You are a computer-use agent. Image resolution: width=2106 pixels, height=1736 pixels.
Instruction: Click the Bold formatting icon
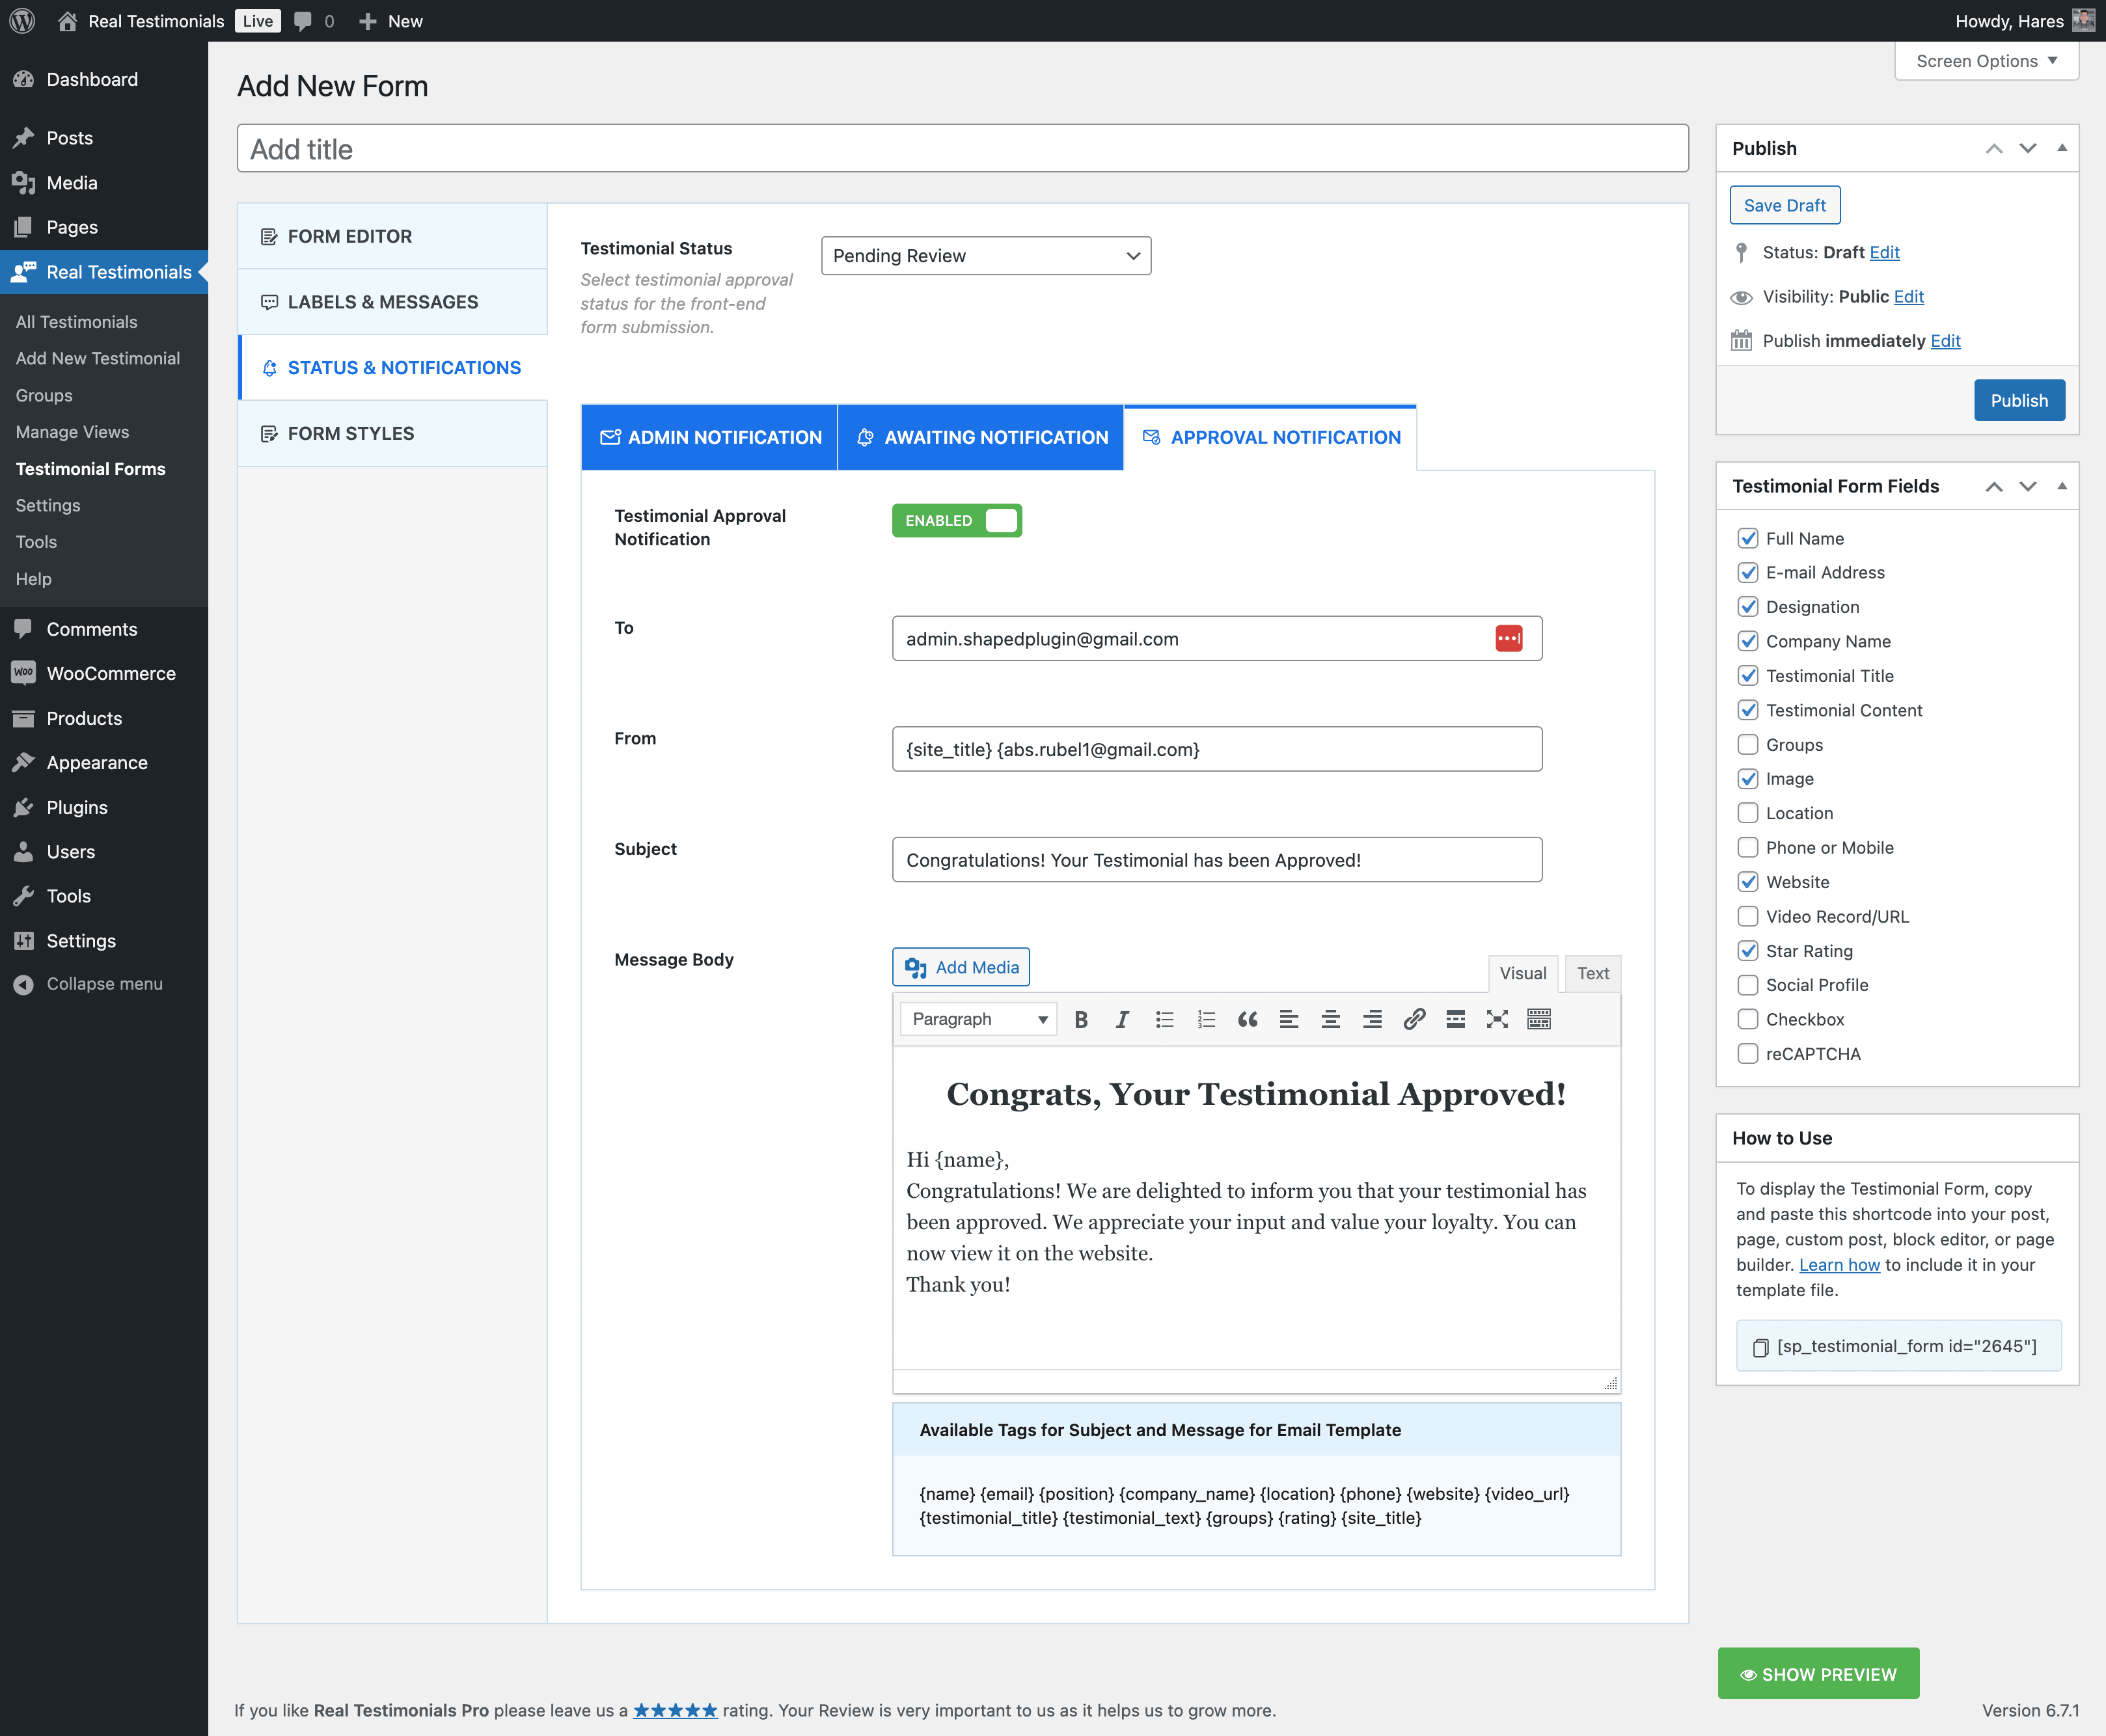click(x=1080, y=1019)
